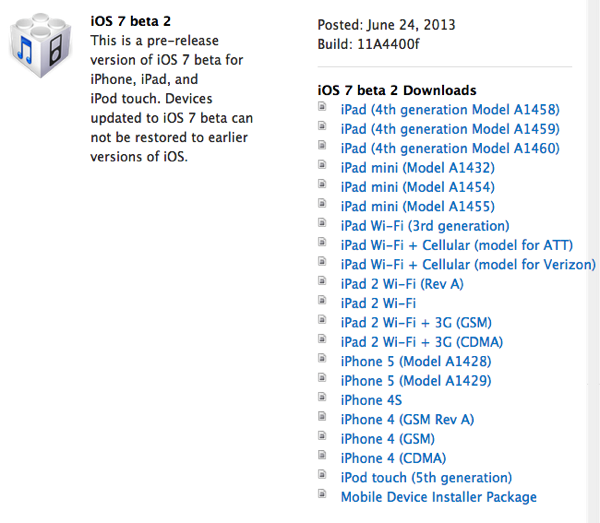Open Mobile Device Installer Package link
The width and height of the screenshot is (600, 523).
point(439,497)
